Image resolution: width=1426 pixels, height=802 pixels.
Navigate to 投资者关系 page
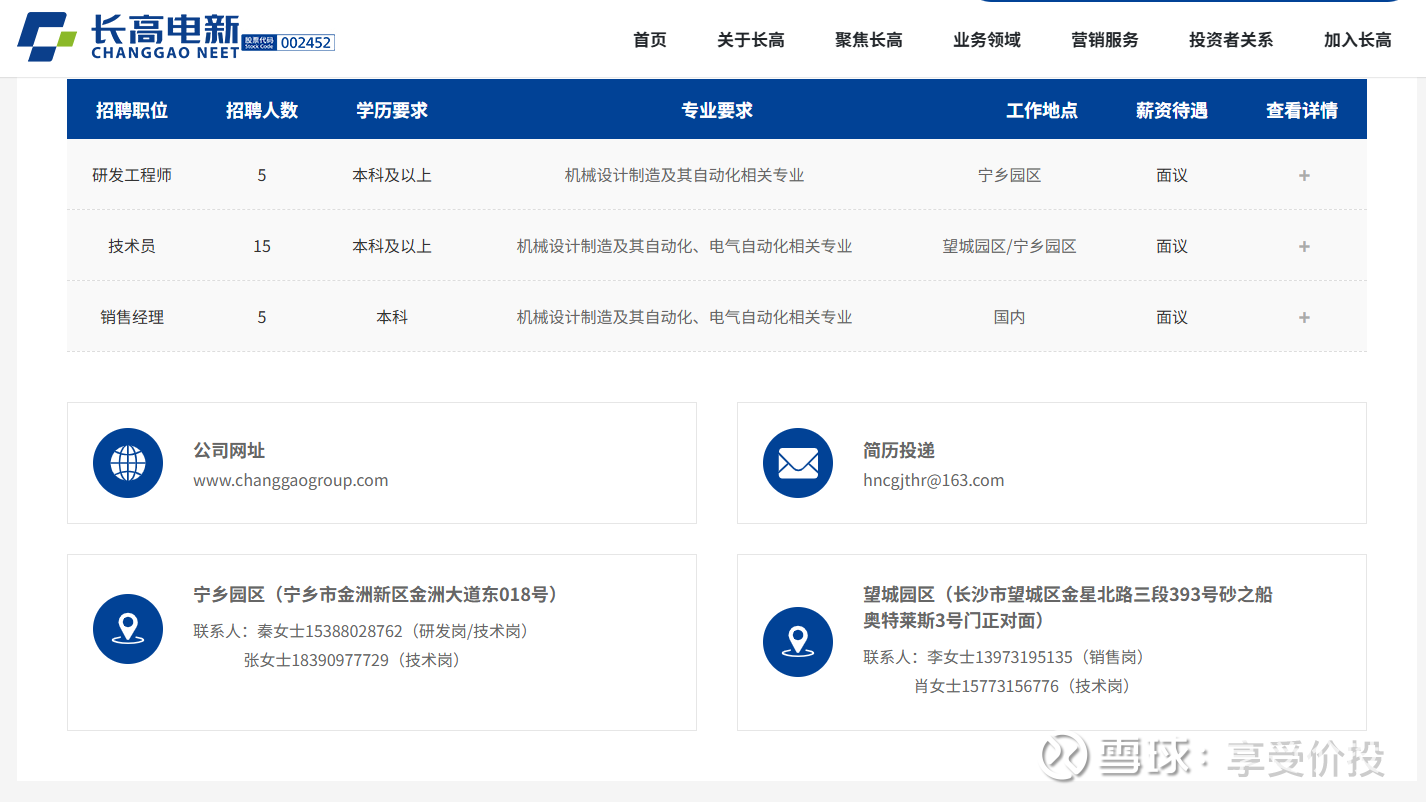pyautogui.click(x=1230, y=40)
